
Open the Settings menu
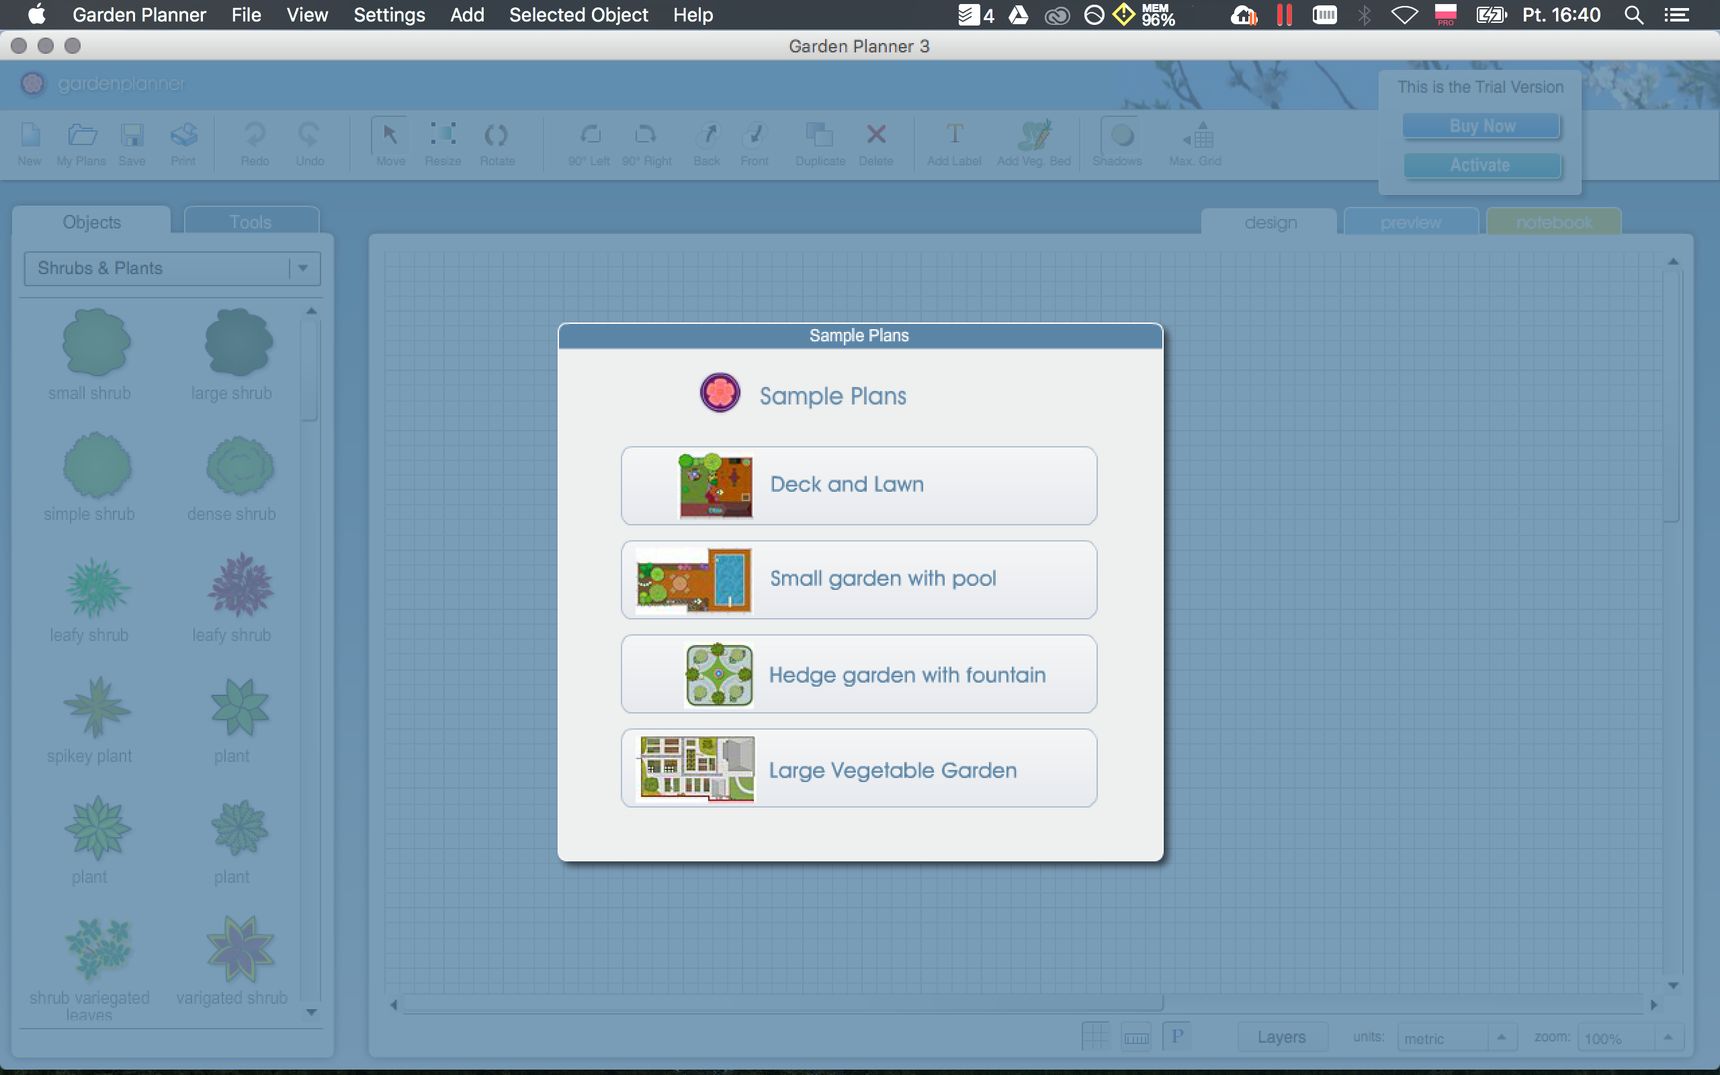[x=389, y=15]
